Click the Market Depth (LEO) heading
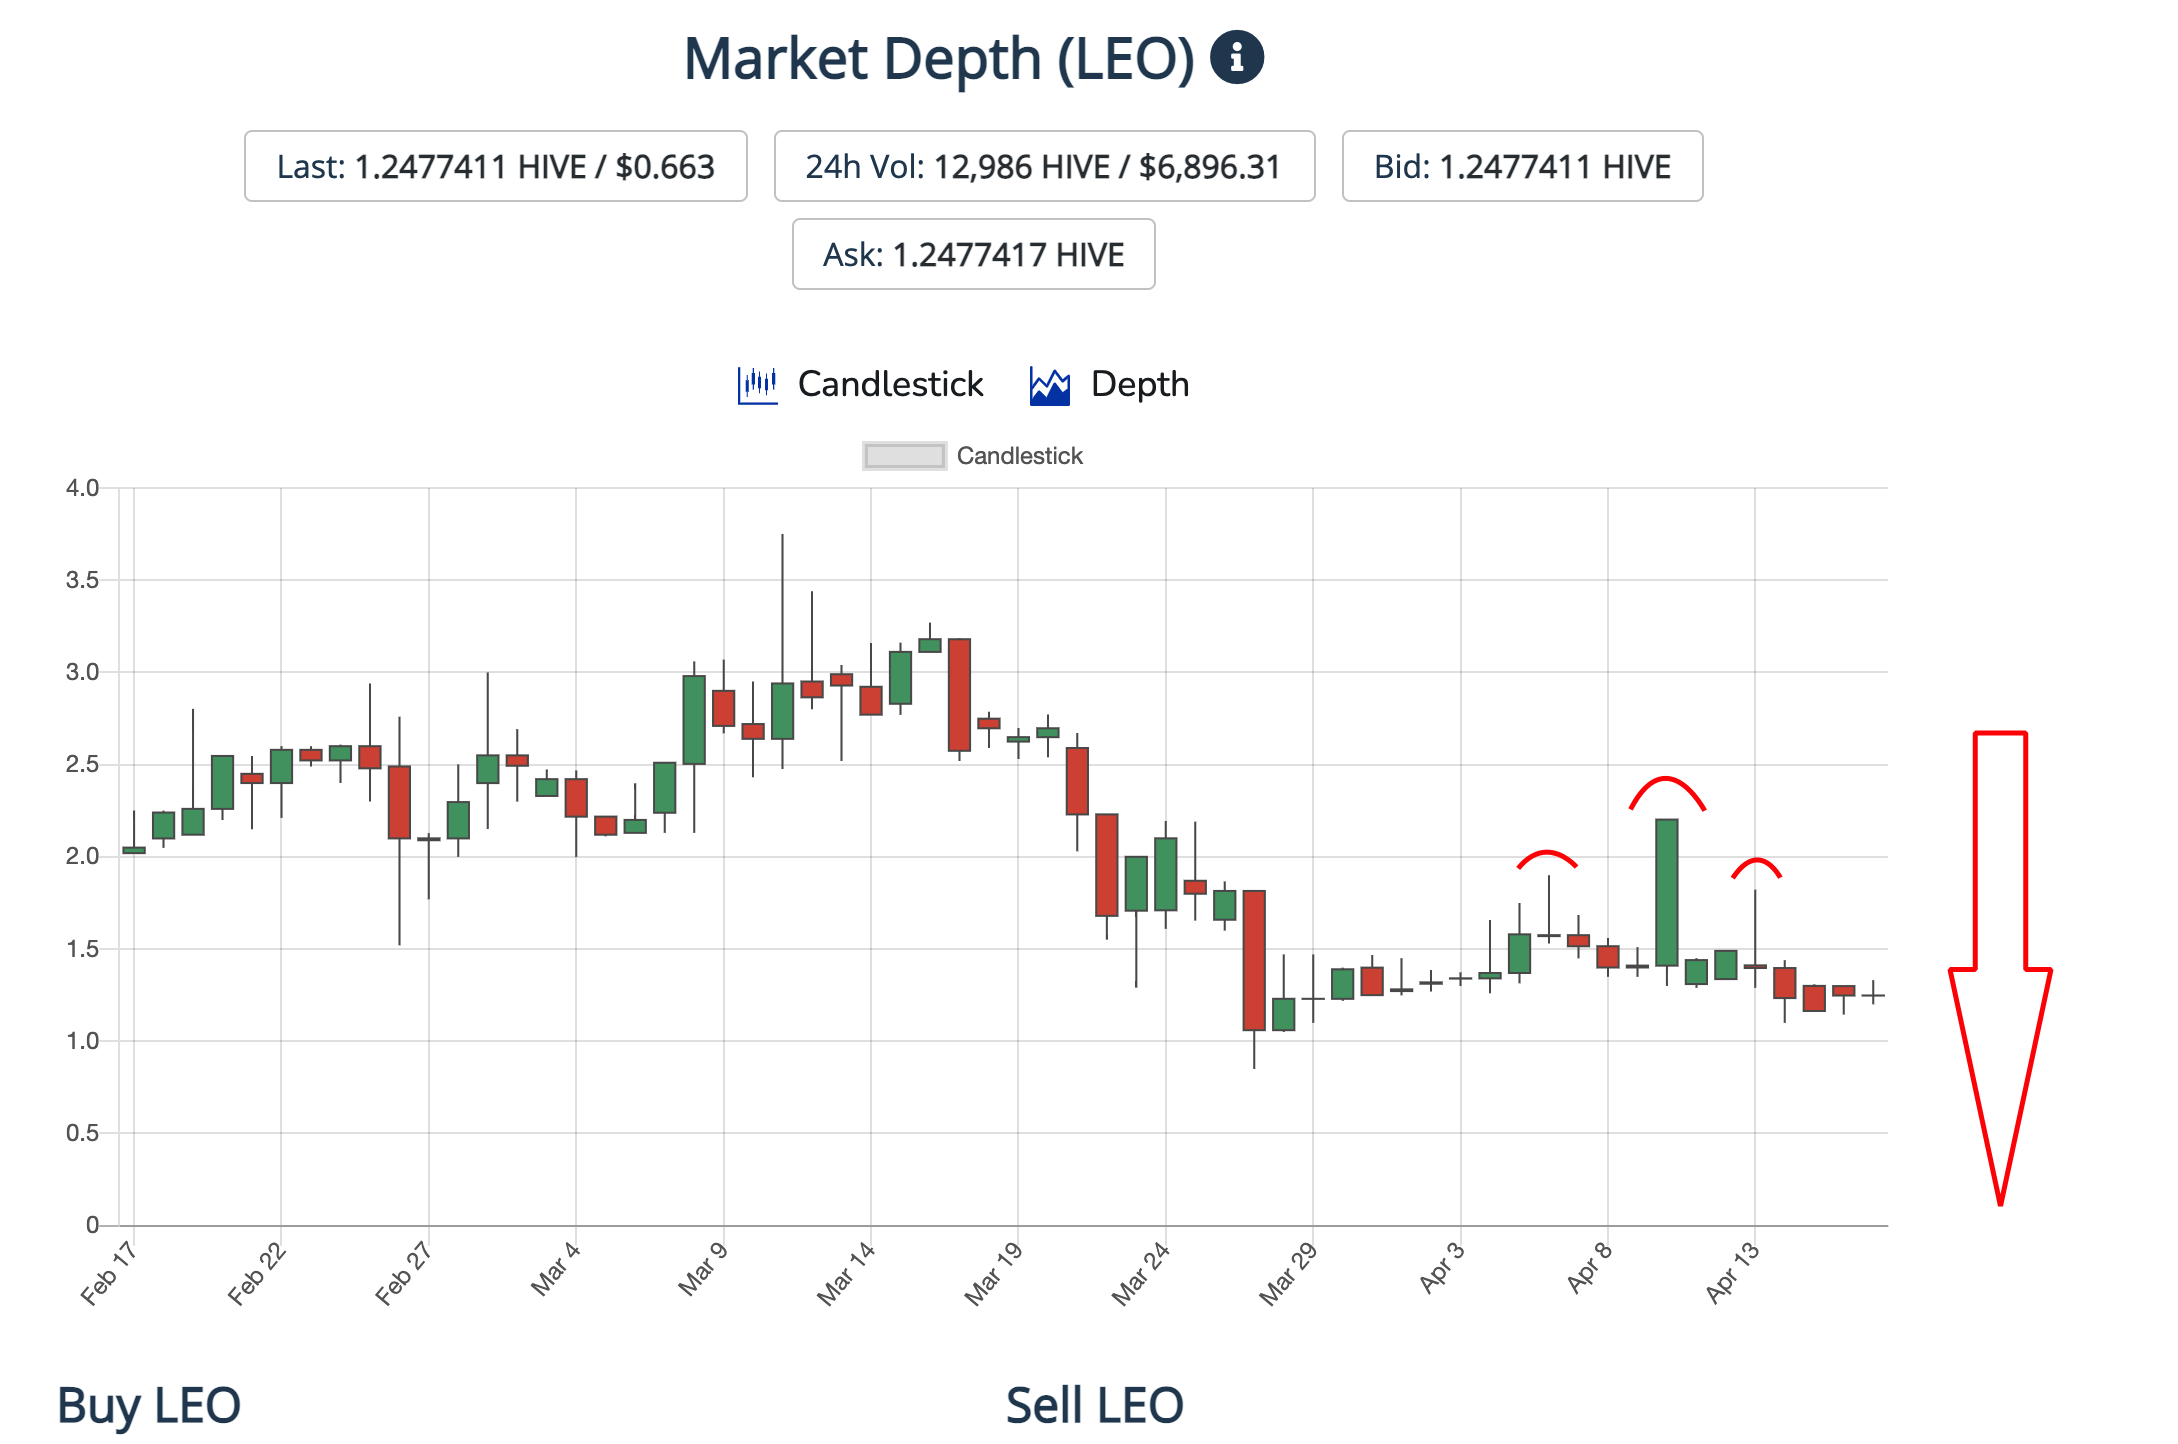The height and width of the screenshot is (1444, 2178). pyautogui.click(x=939, y=58)
